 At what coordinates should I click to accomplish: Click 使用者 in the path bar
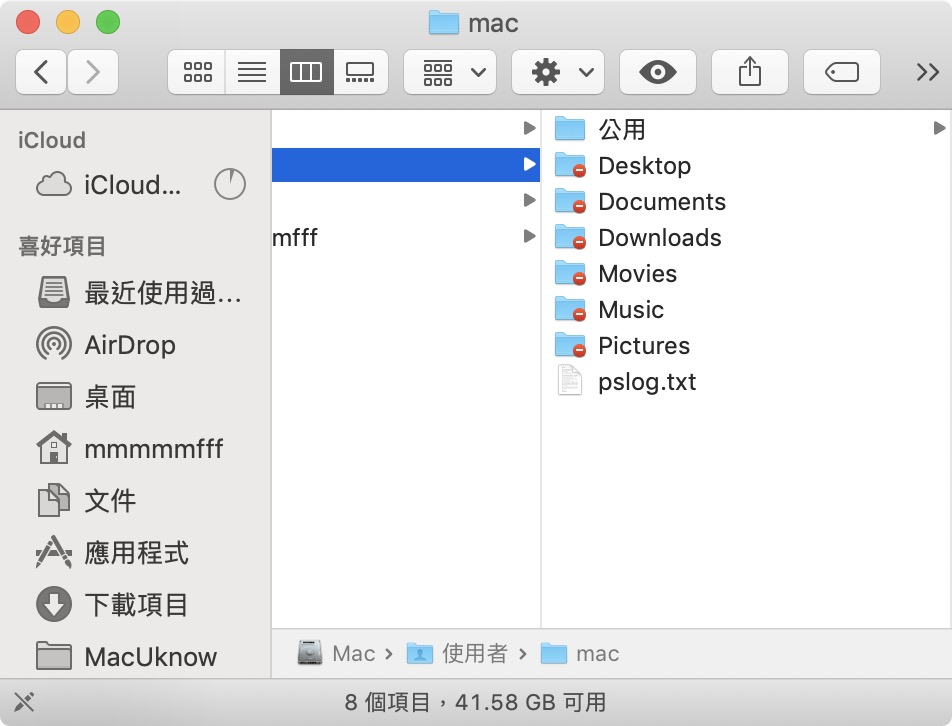click(474, 654)
